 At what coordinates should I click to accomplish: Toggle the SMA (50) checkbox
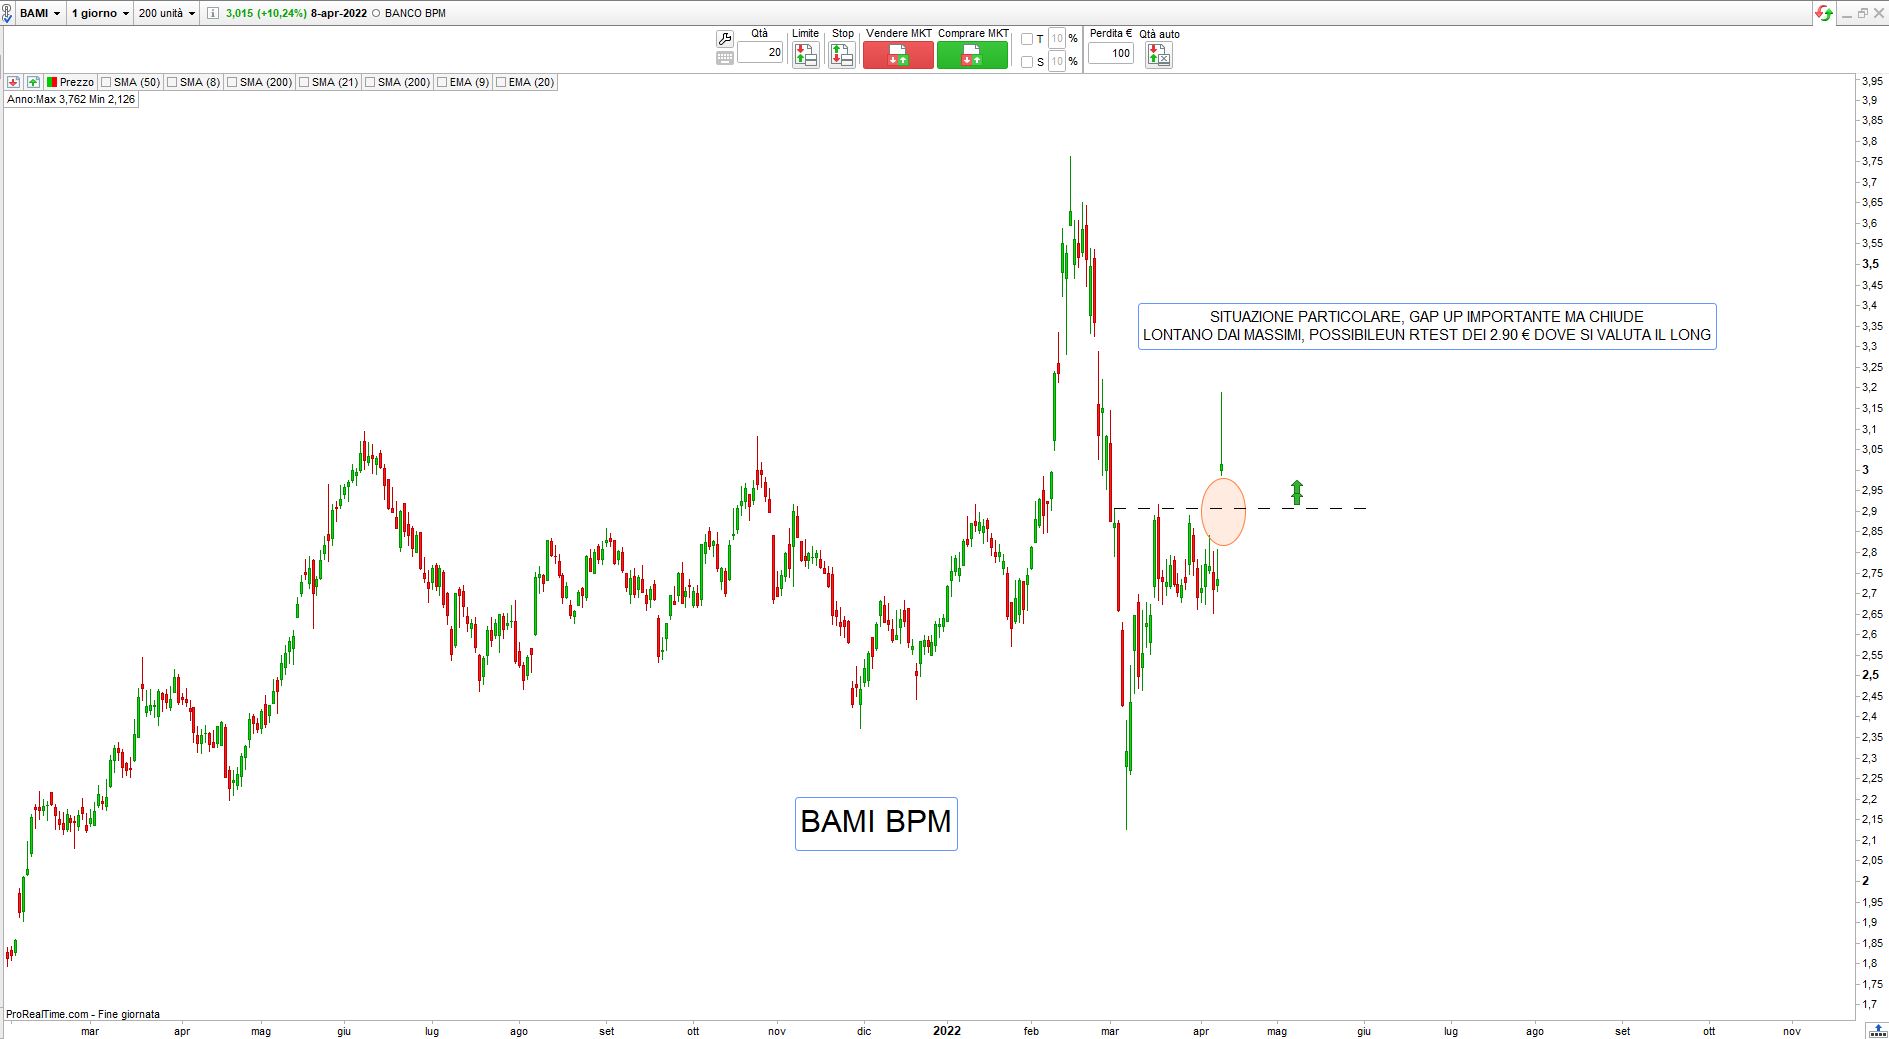(106, 82)
